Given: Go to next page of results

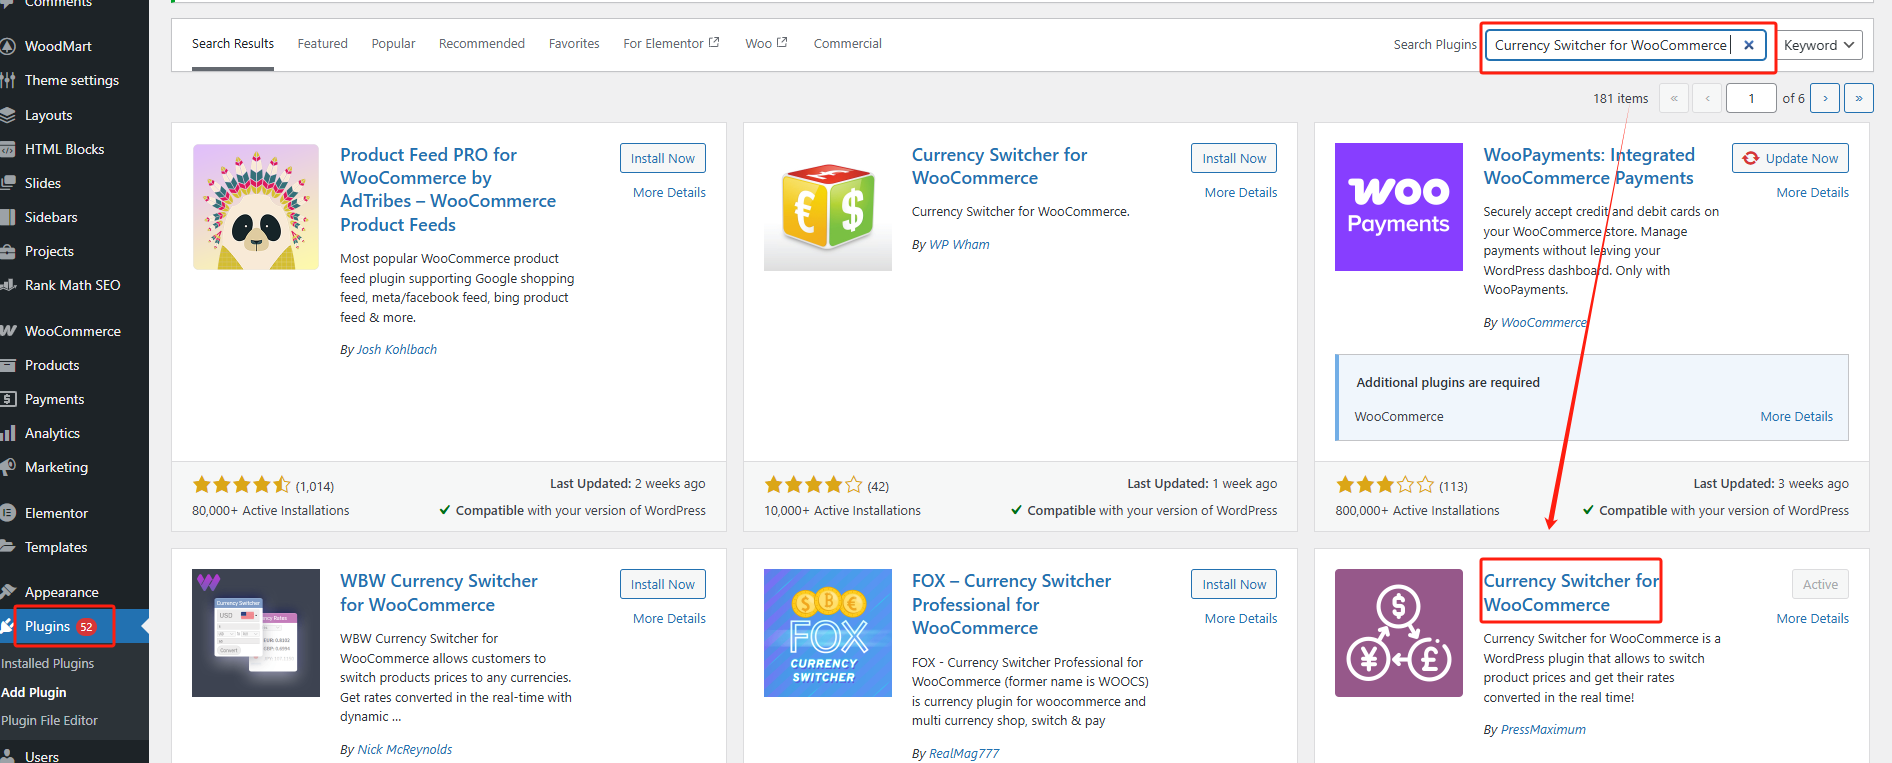Looking at the screenshot, I should coord(1825,98).
